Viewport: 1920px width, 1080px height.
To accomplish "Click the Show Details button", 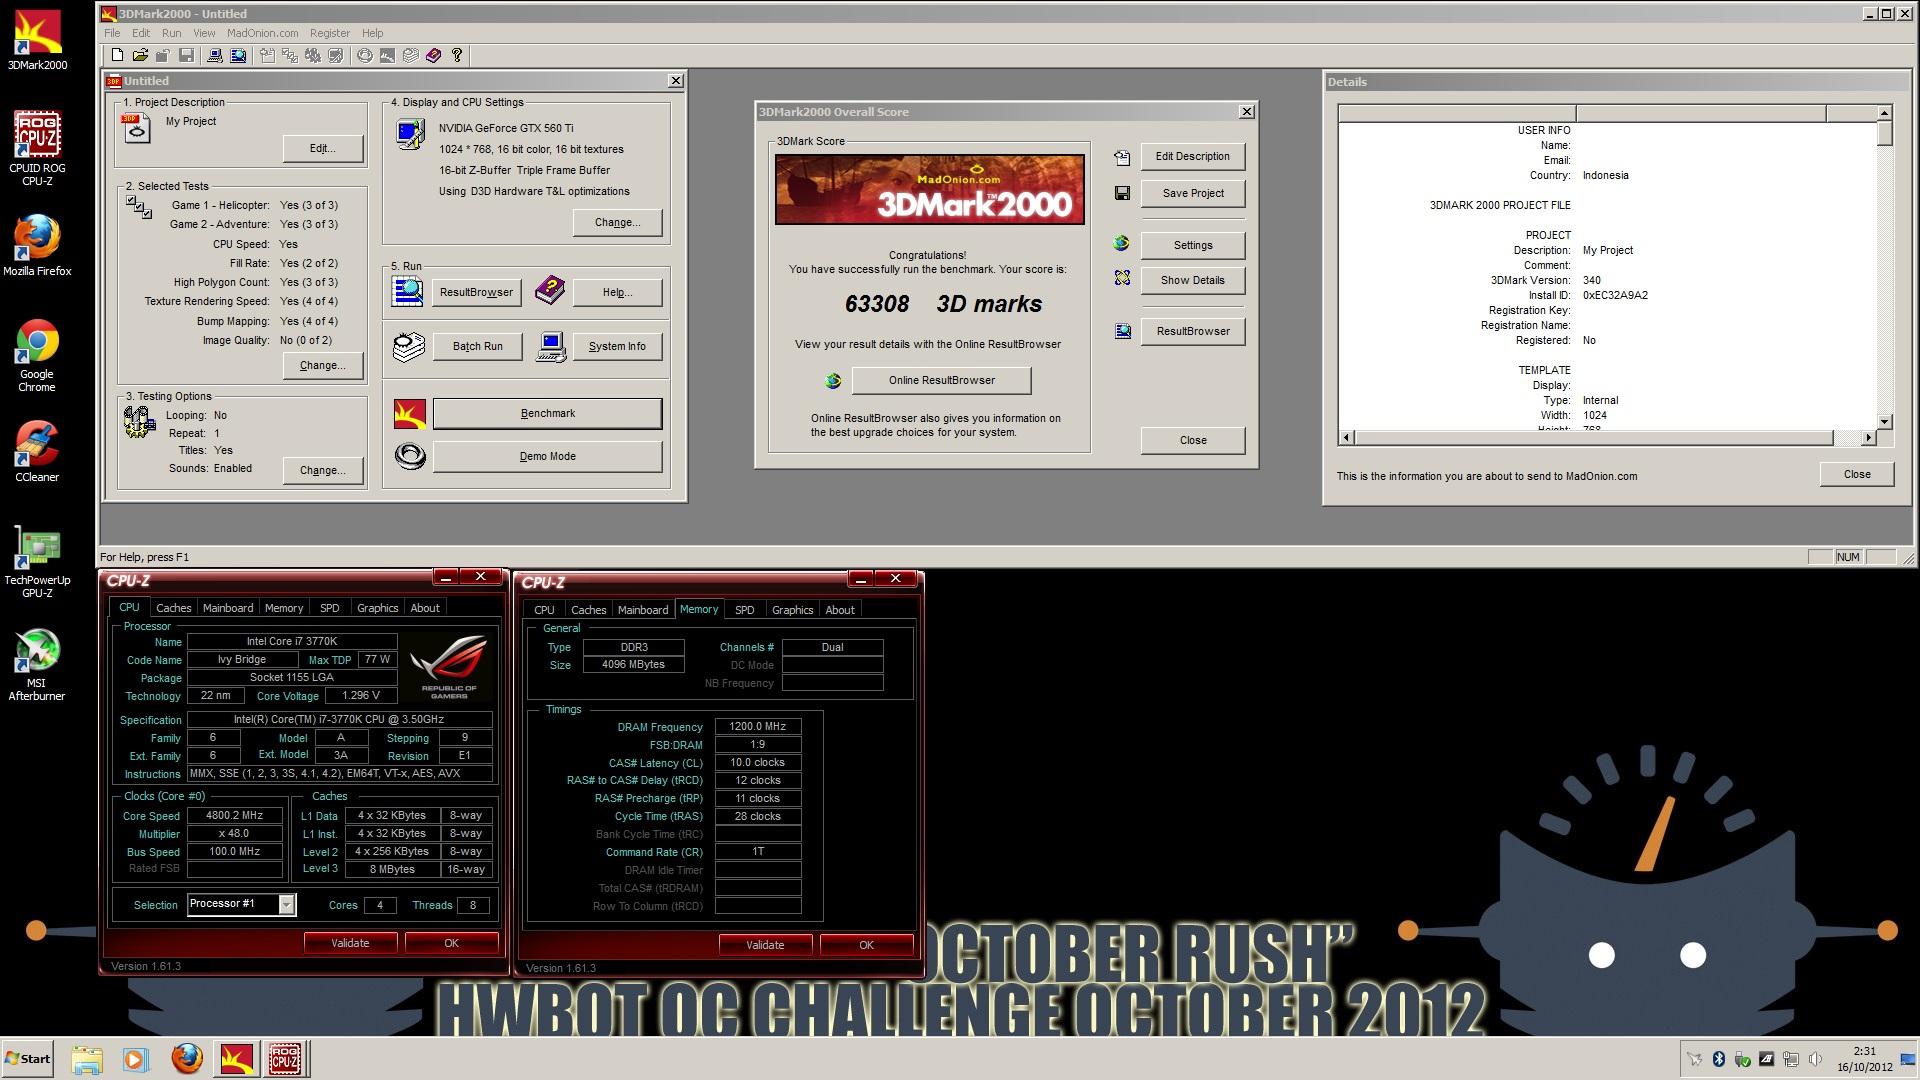I will (x=1192, y=280).
